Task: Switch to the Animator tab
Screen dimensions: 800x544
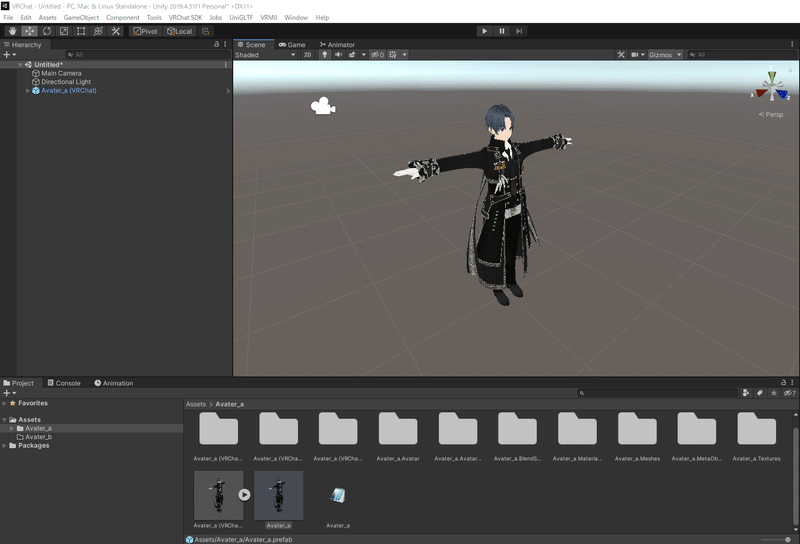Action: tap(337, 45)
